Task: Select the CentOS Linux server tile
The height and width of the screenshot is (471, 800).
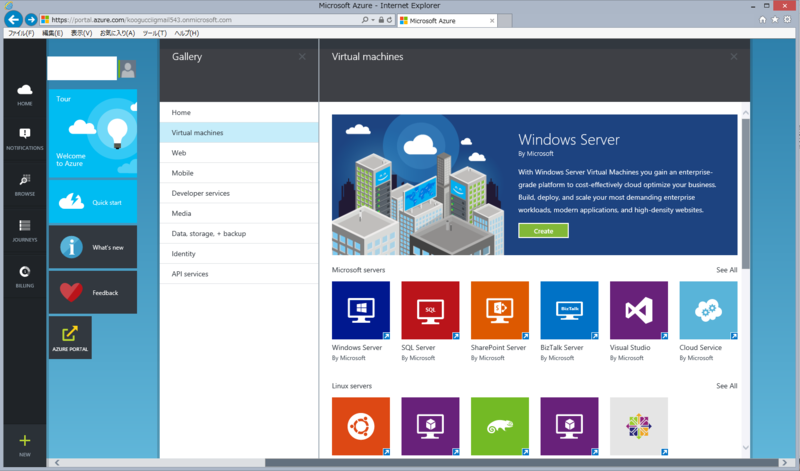Action: [639, 426]
